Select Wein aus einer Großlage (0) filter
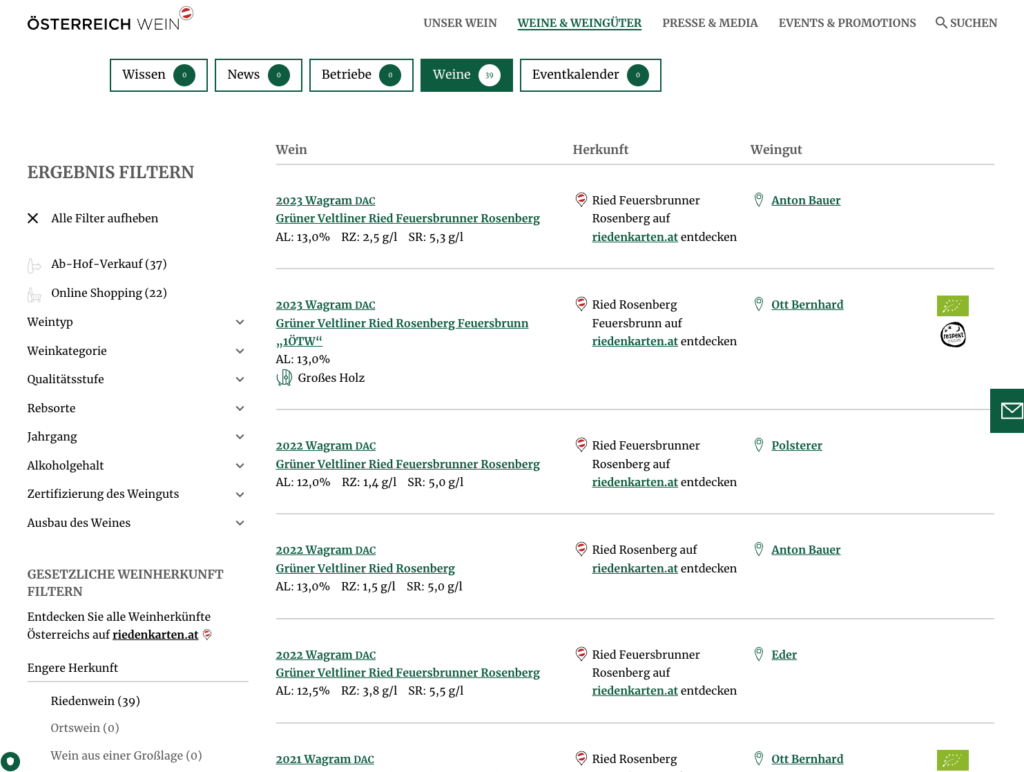 (x=126, y=755)
